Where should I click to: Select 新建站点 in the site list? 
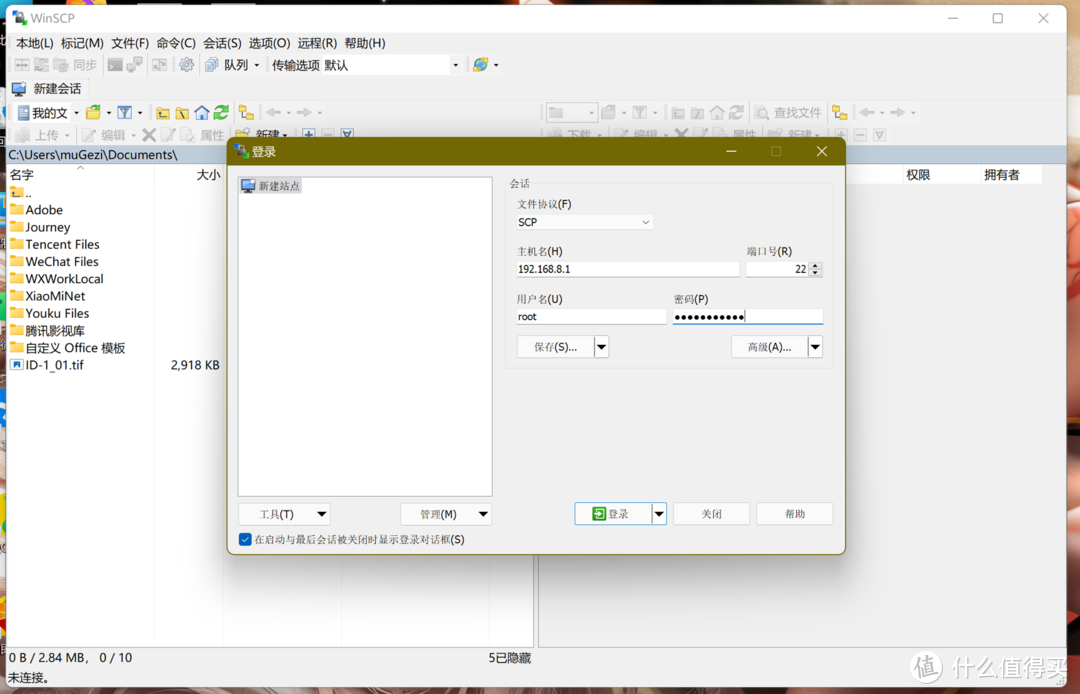click(277, 186)
